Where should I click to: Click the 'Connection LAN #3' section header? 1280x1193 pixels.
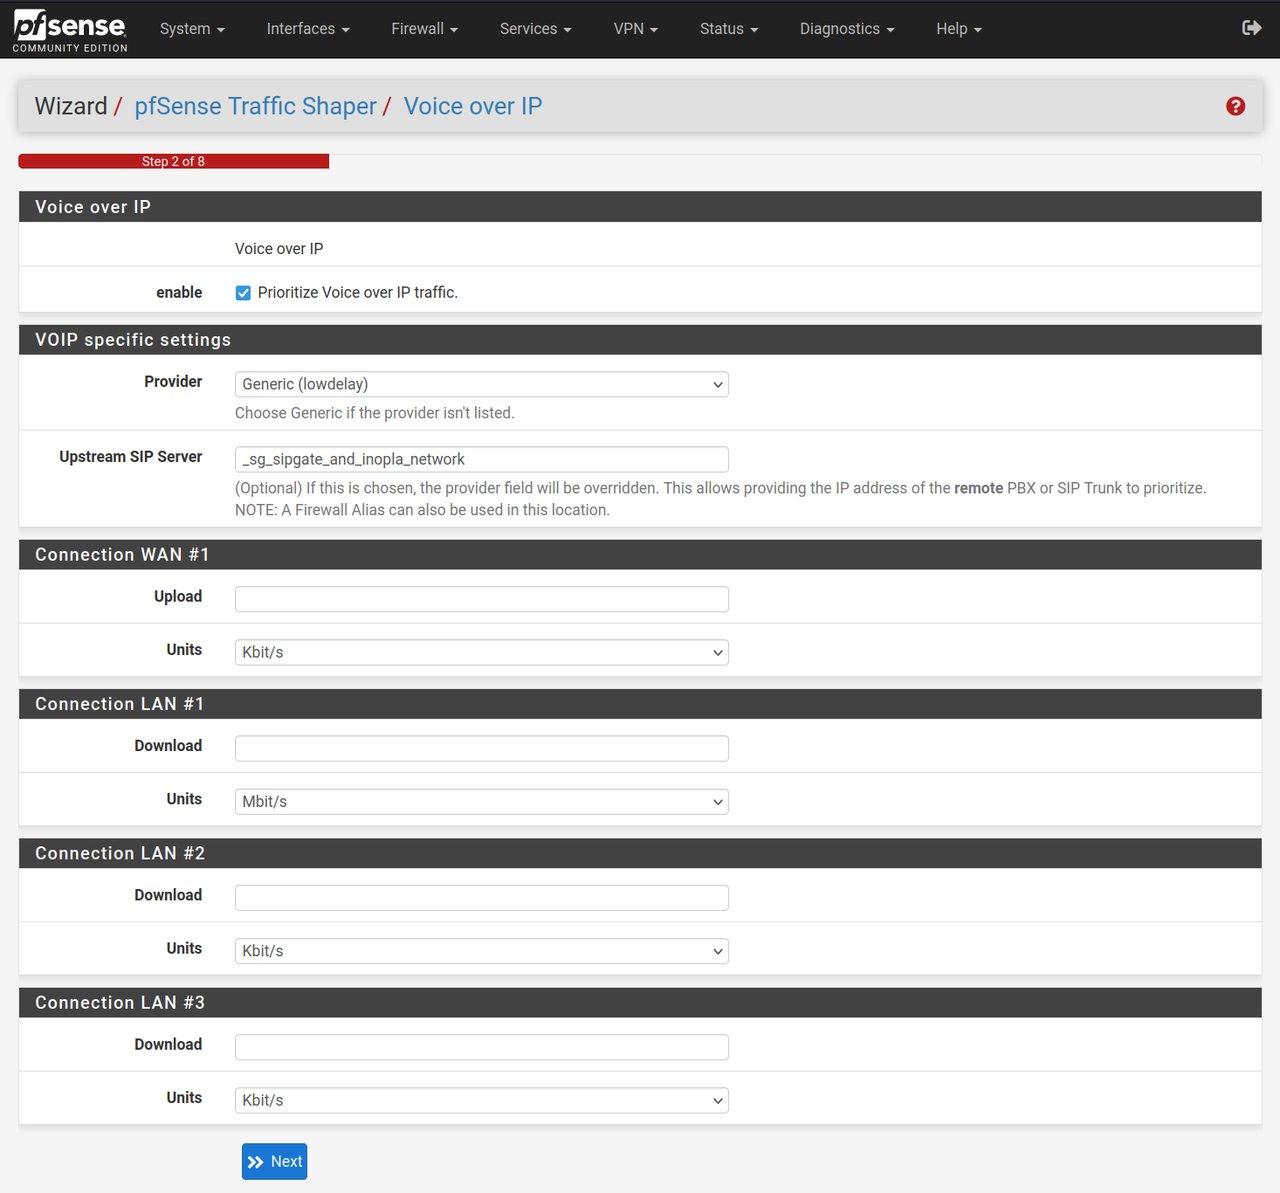pyautogui.click(x=640, y=1003)
